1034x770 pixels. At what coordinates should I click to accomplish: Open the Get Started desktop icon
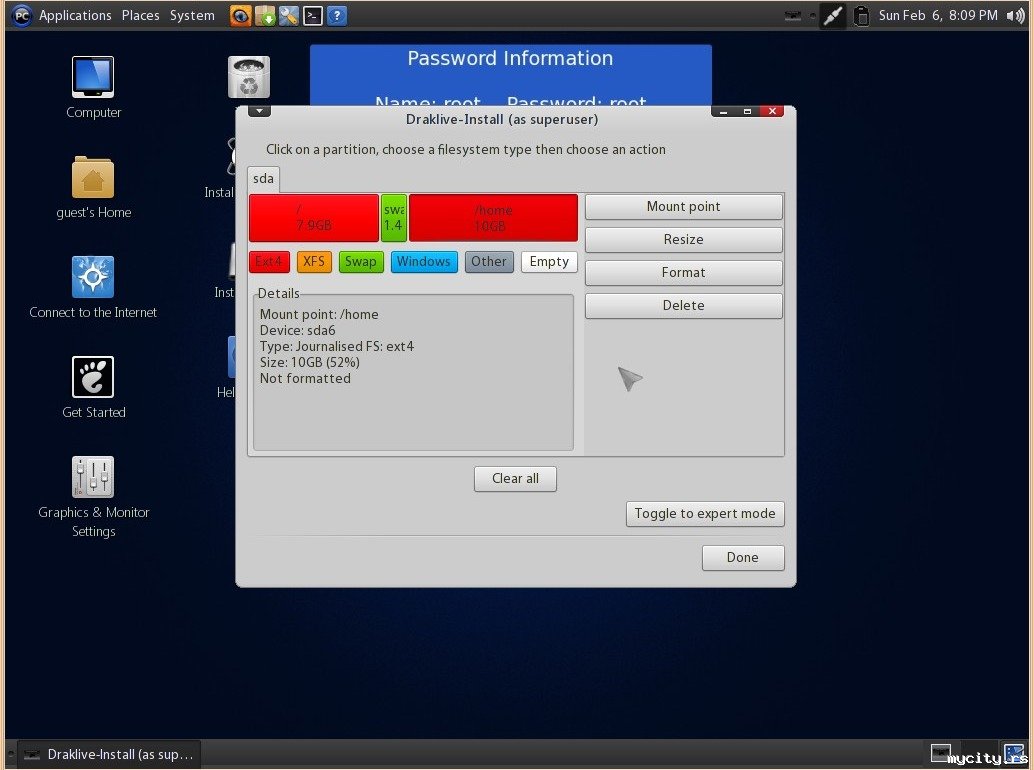pos(93,377)
